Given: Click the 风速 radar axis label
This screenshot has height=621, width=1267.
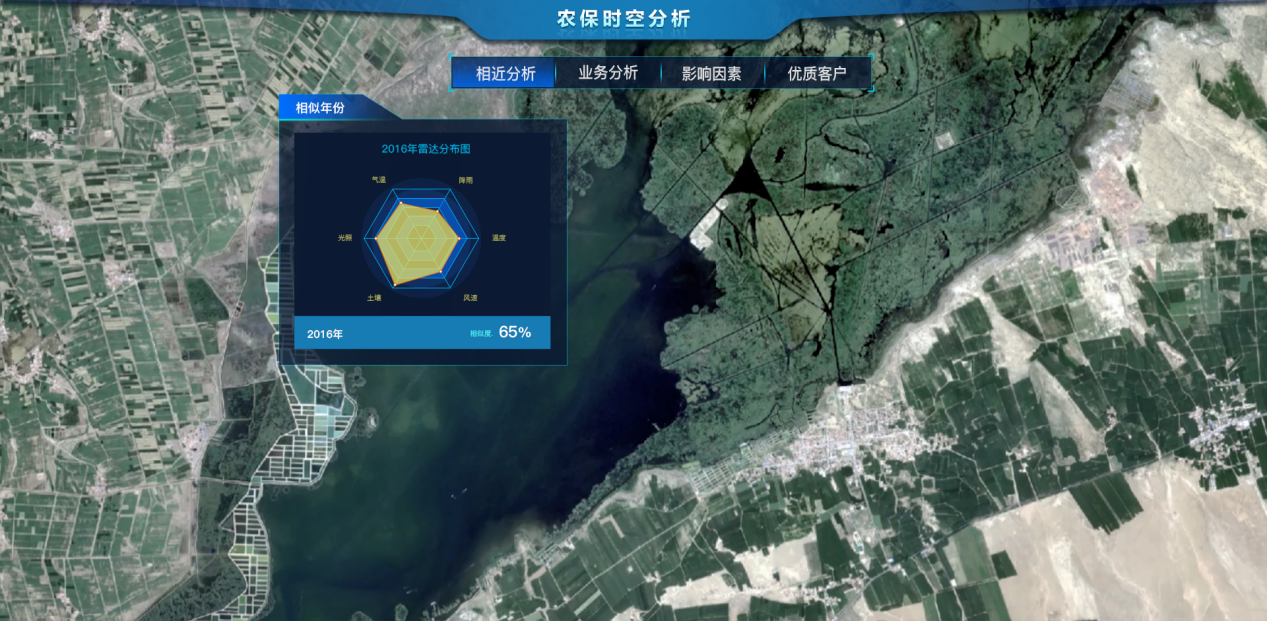Looking at the screenshot, I should click(x=470, y=298).
